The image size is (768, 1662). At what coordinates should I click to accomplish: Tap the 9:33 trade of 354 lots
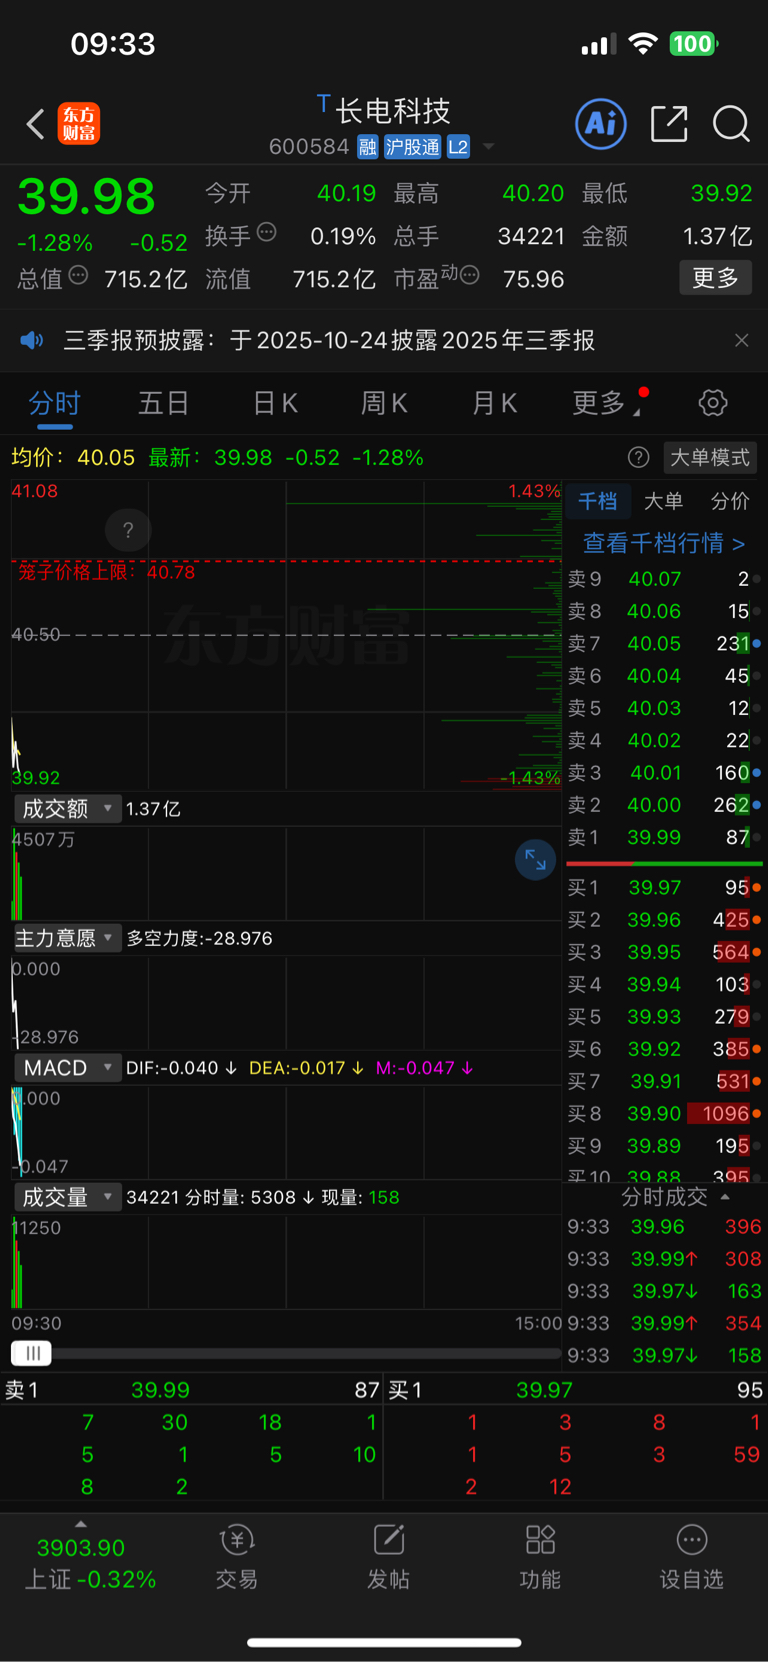point(665,1323)
